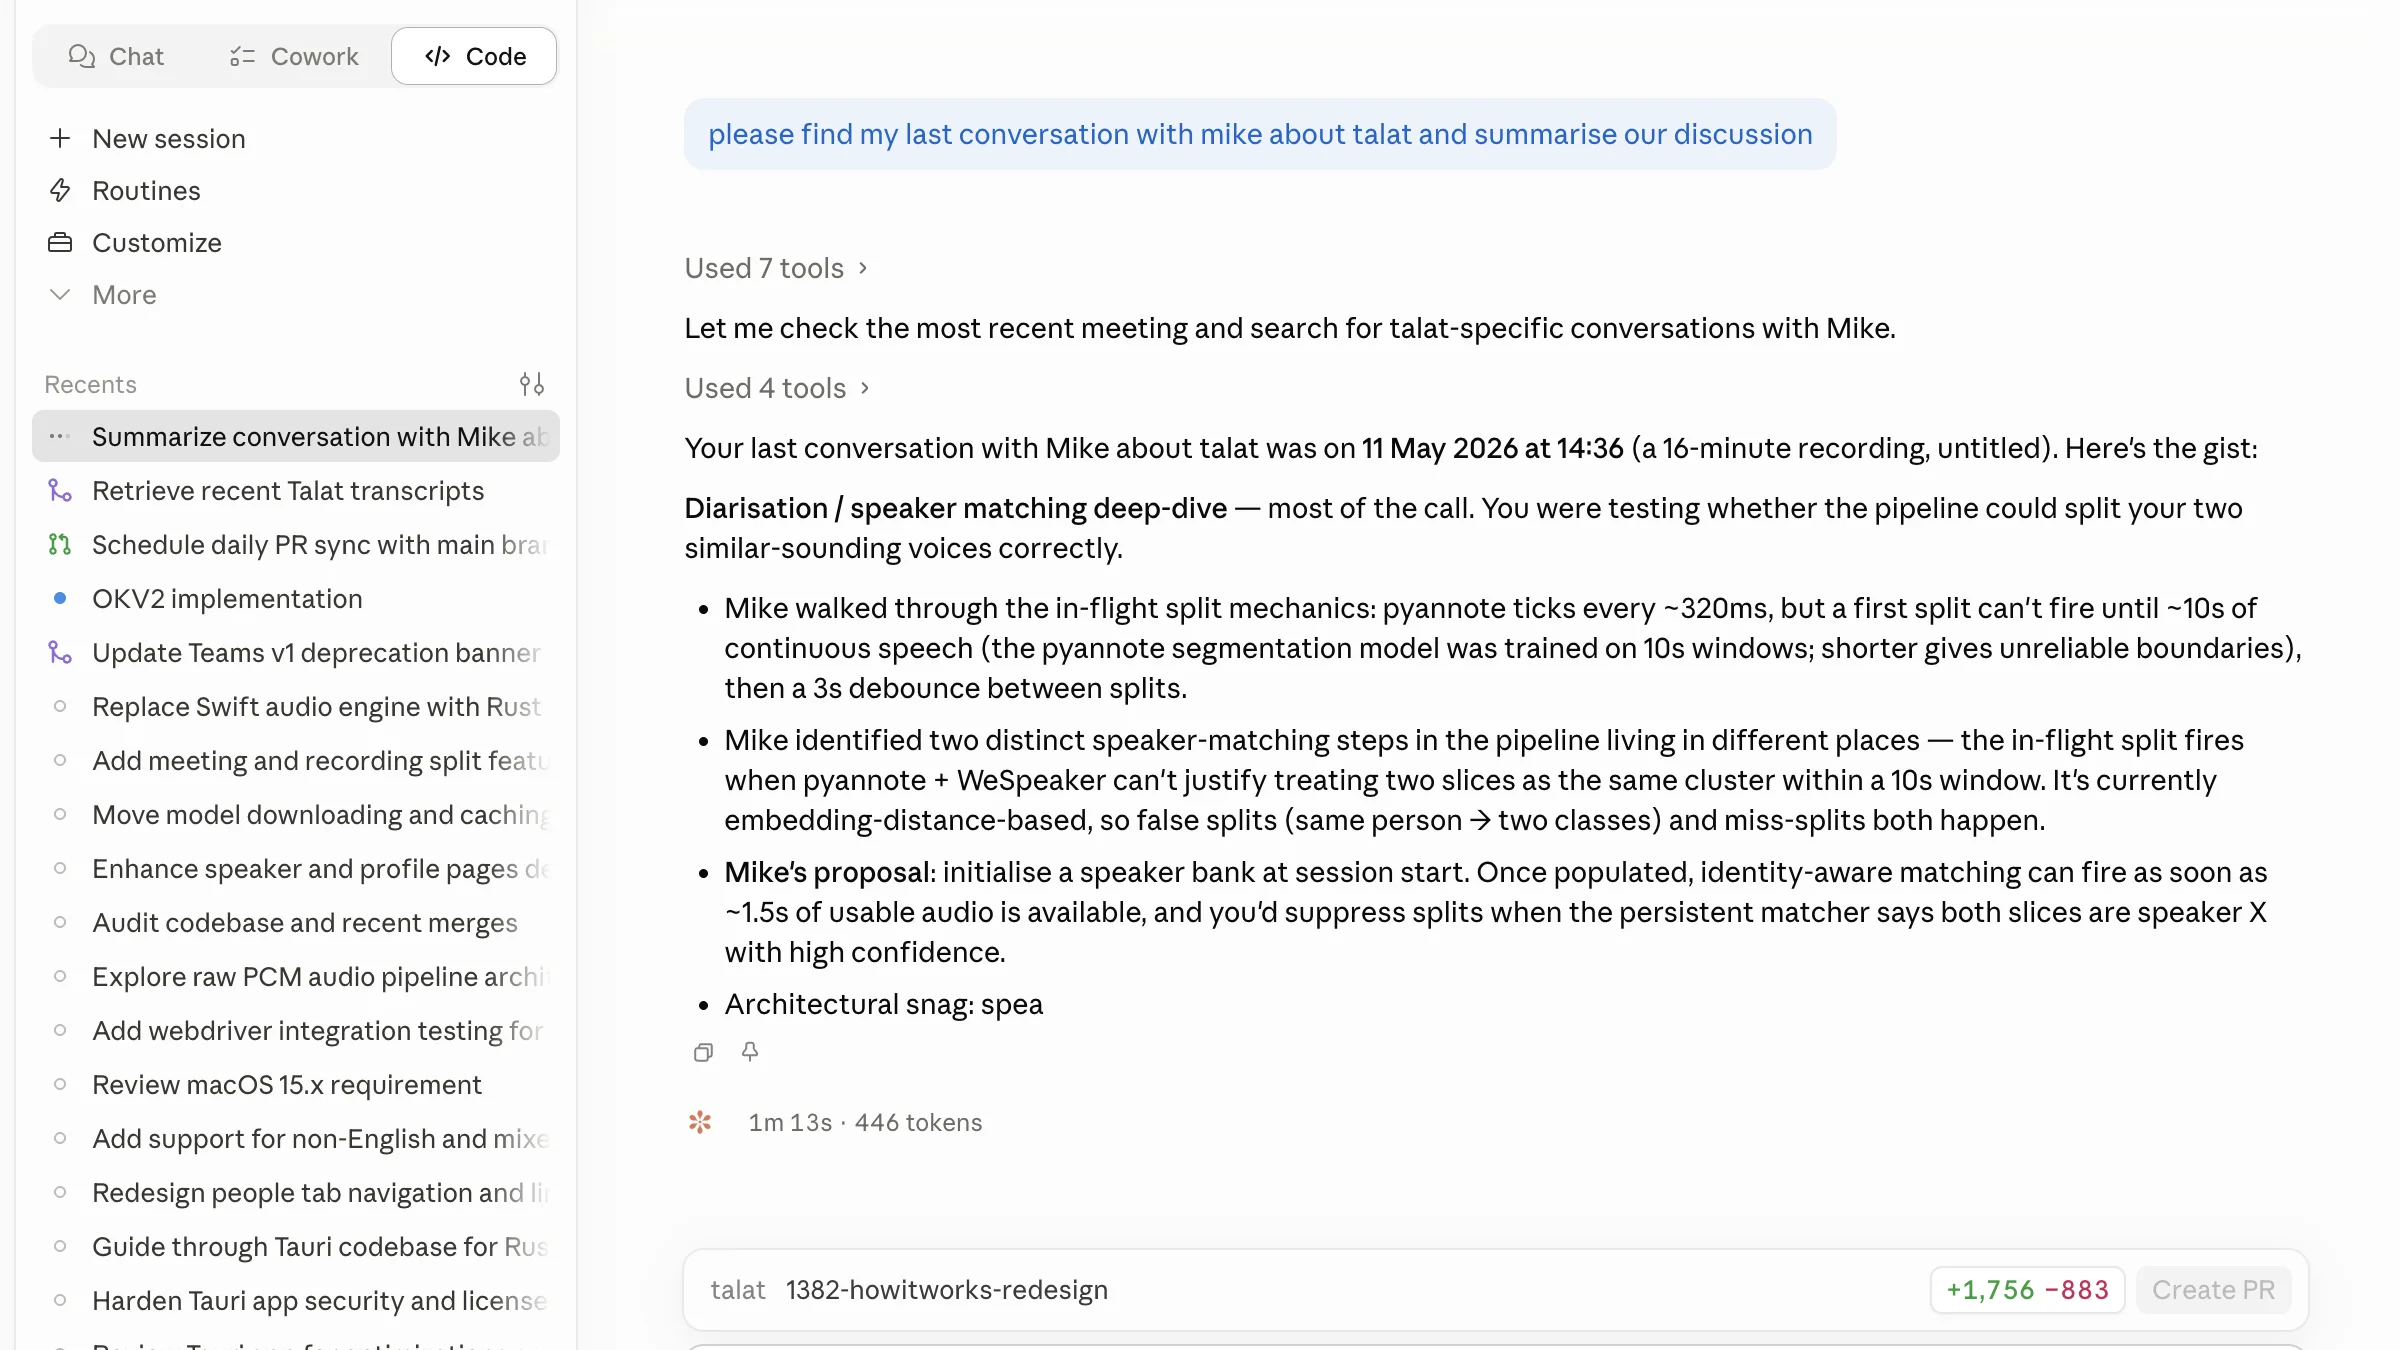Expand the Used 4 tools details
The height and width of the screenshot is (1350, 2400).
777,388
